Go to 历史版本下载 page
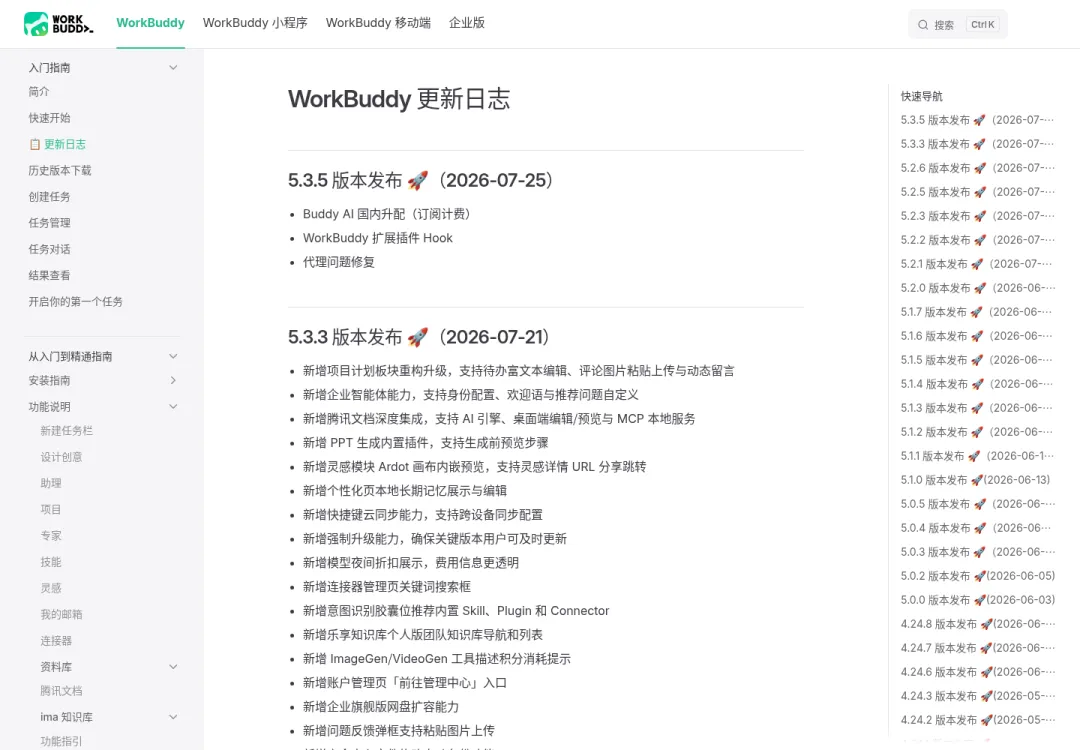1080x750 pixels. 60,170
